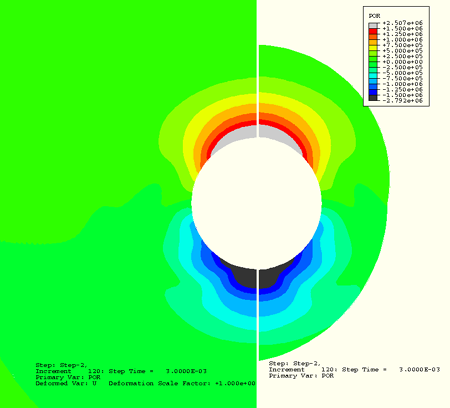Image resolution: width=450 pixels, height=408 pixels.
Task: Select the yellow legend color band
Action: coord(373,48)
